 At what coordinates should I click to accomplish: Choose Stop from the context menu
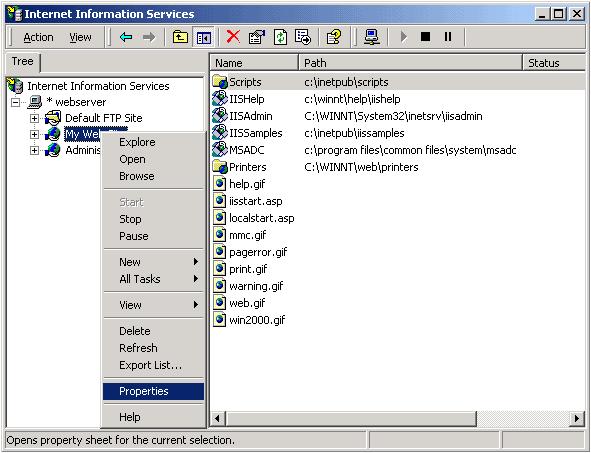point(154,219)
